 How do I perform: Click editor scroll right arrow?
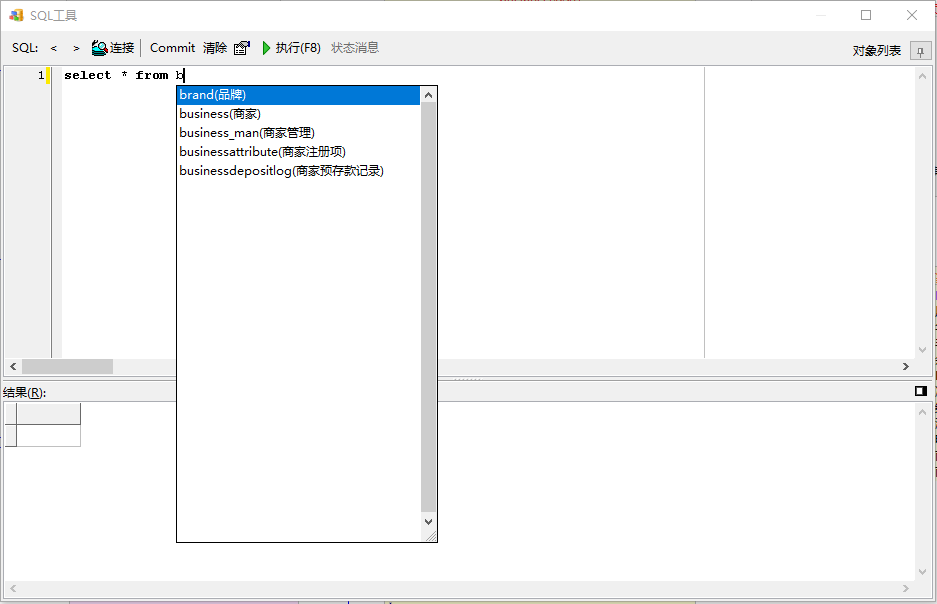906,366
